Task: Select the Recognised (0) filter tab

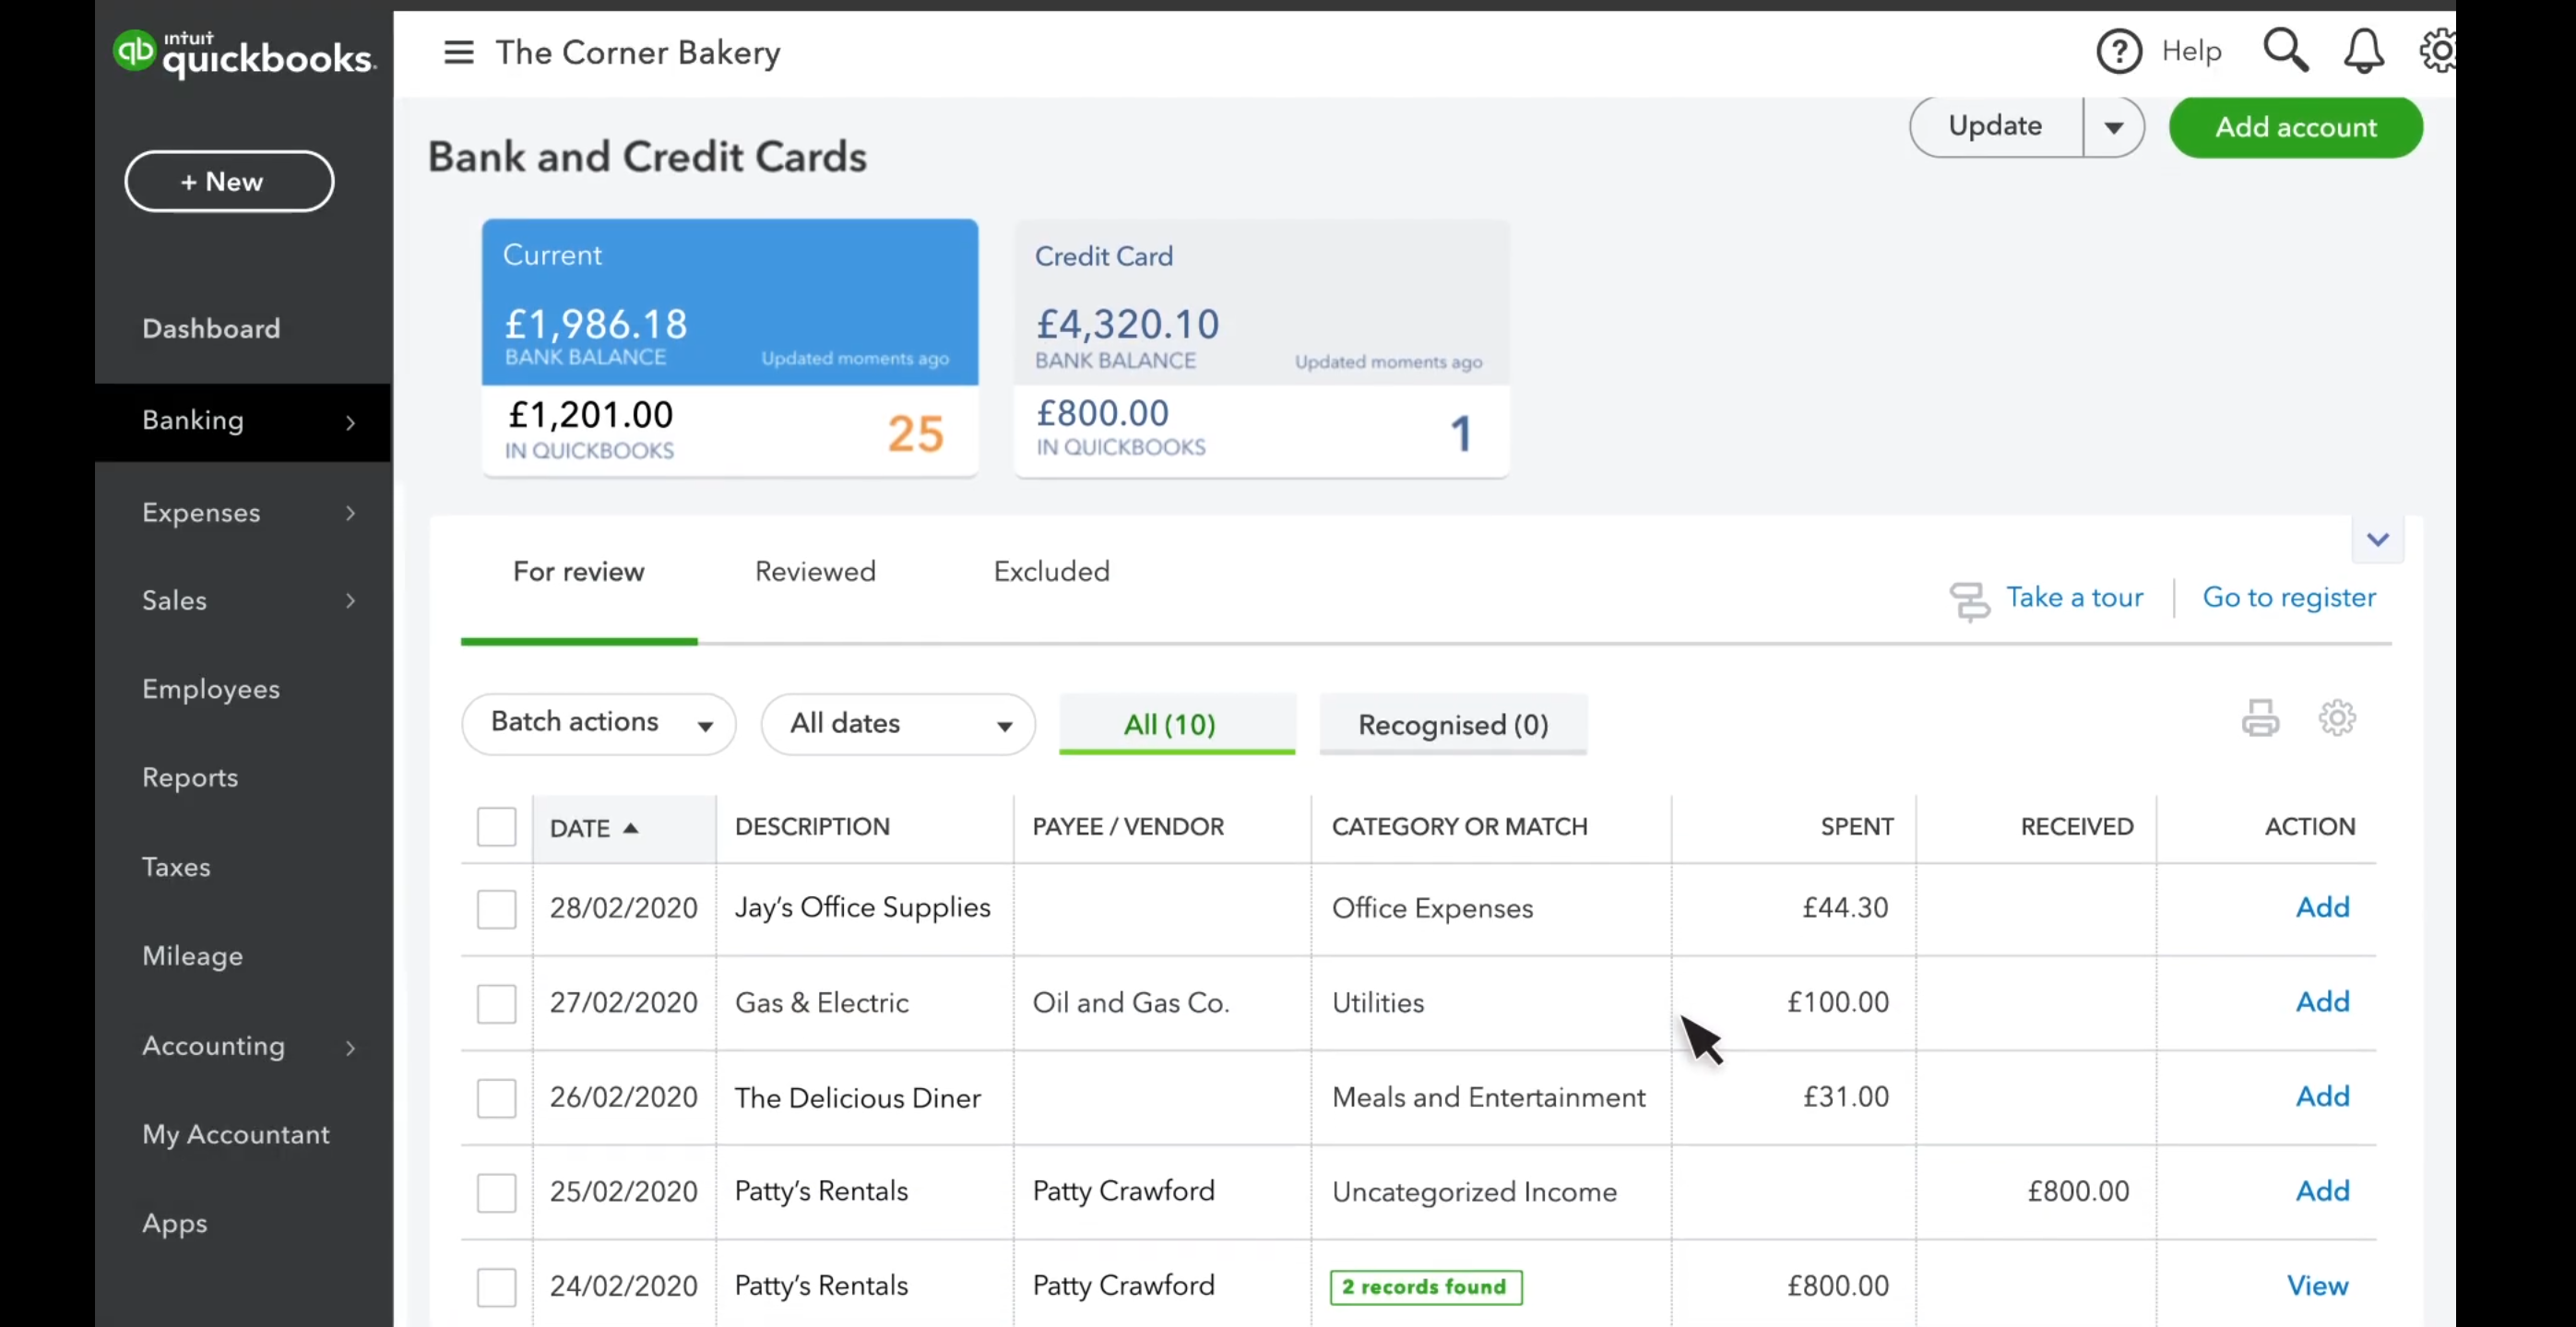Action: pos(1453,724)
